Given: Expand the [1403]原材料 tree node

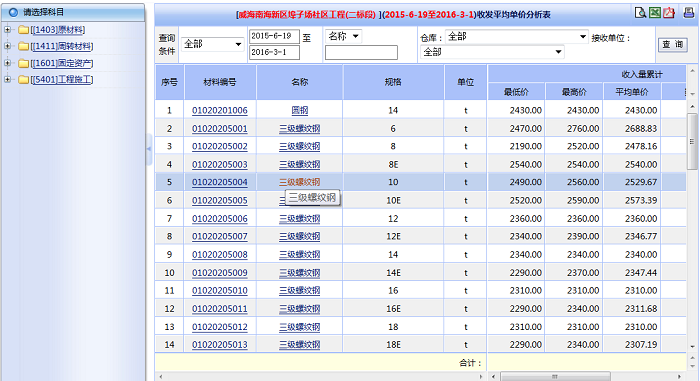Looking at the screenshot, I should pos(7,29).
